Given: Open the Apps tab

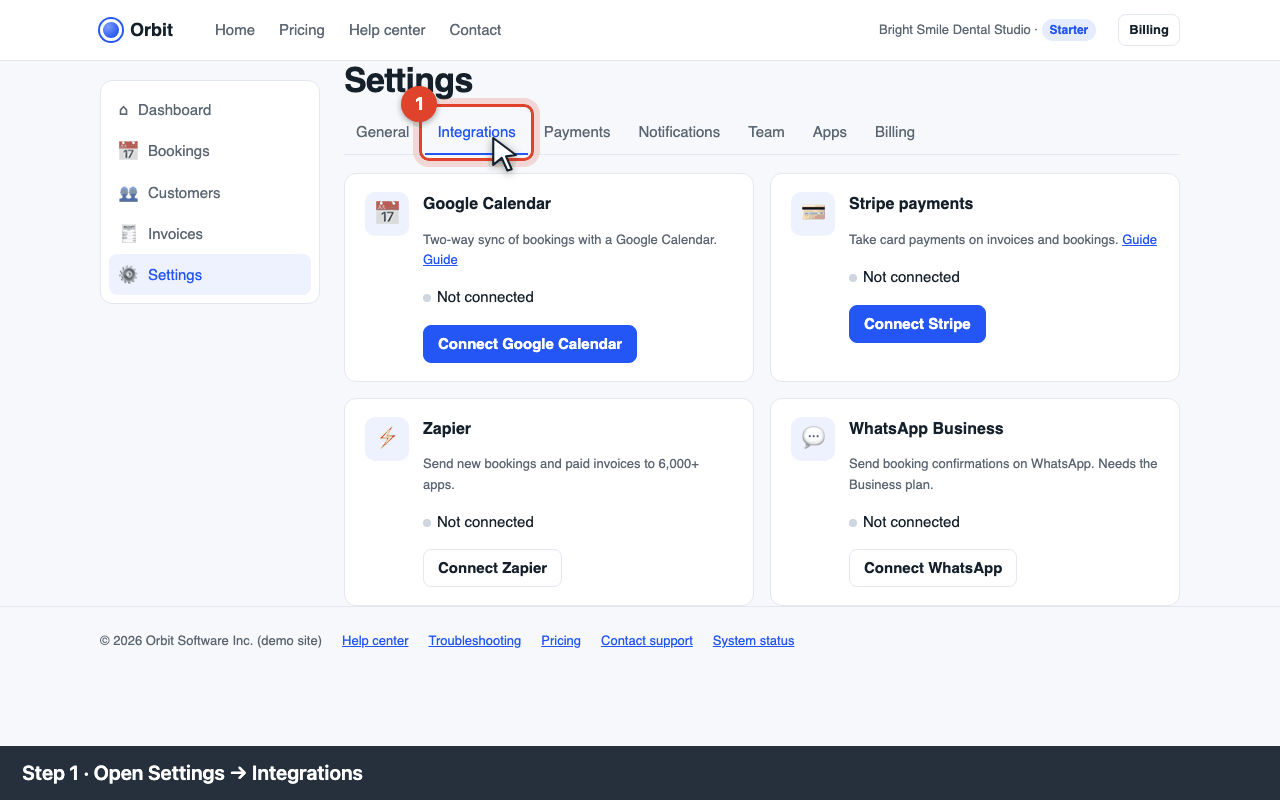Looking at the screenshot, I should click(x=829, y=132).
